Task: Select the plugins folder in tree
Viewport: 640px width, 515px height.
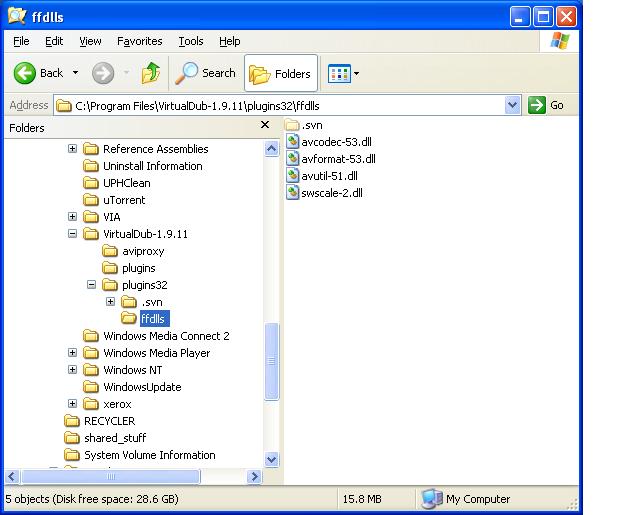Action: [x=139, y=268]
